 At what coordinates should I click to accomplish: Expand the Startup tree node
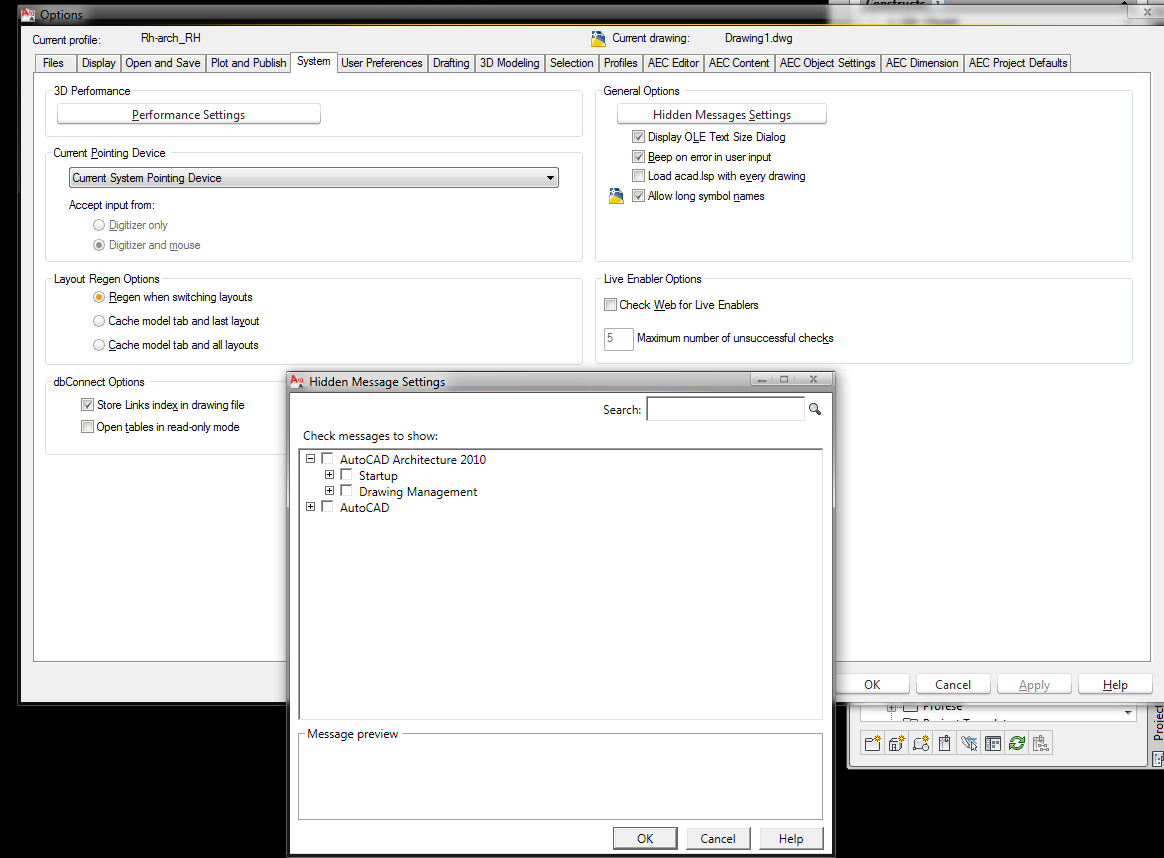pos(330,474)
